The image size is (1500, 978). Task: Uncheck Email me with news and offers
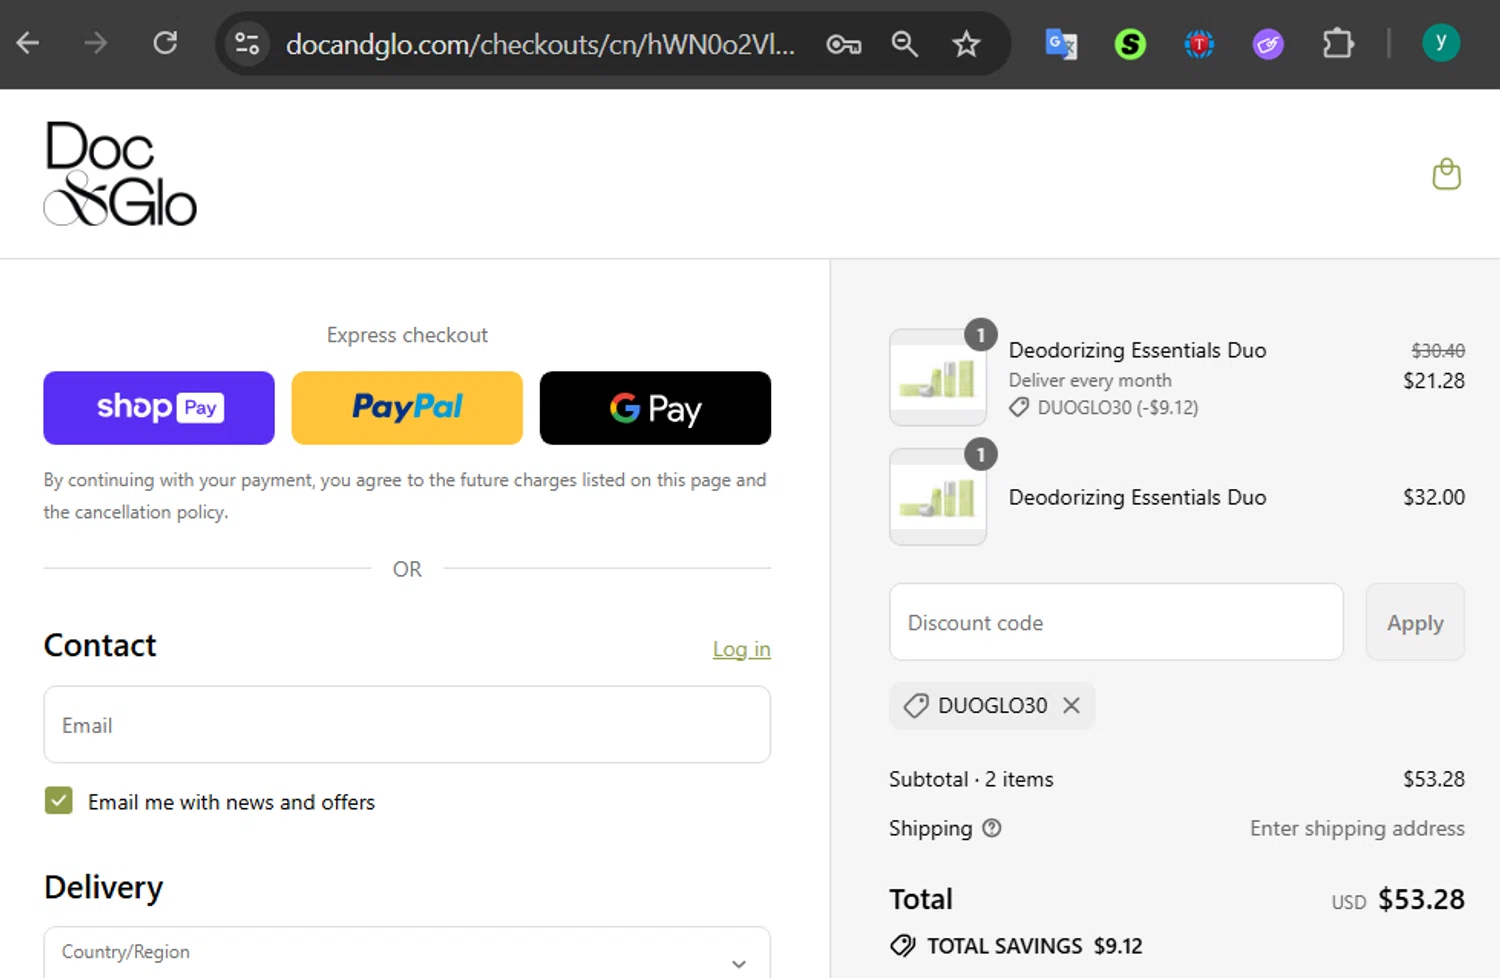[59, 801]
